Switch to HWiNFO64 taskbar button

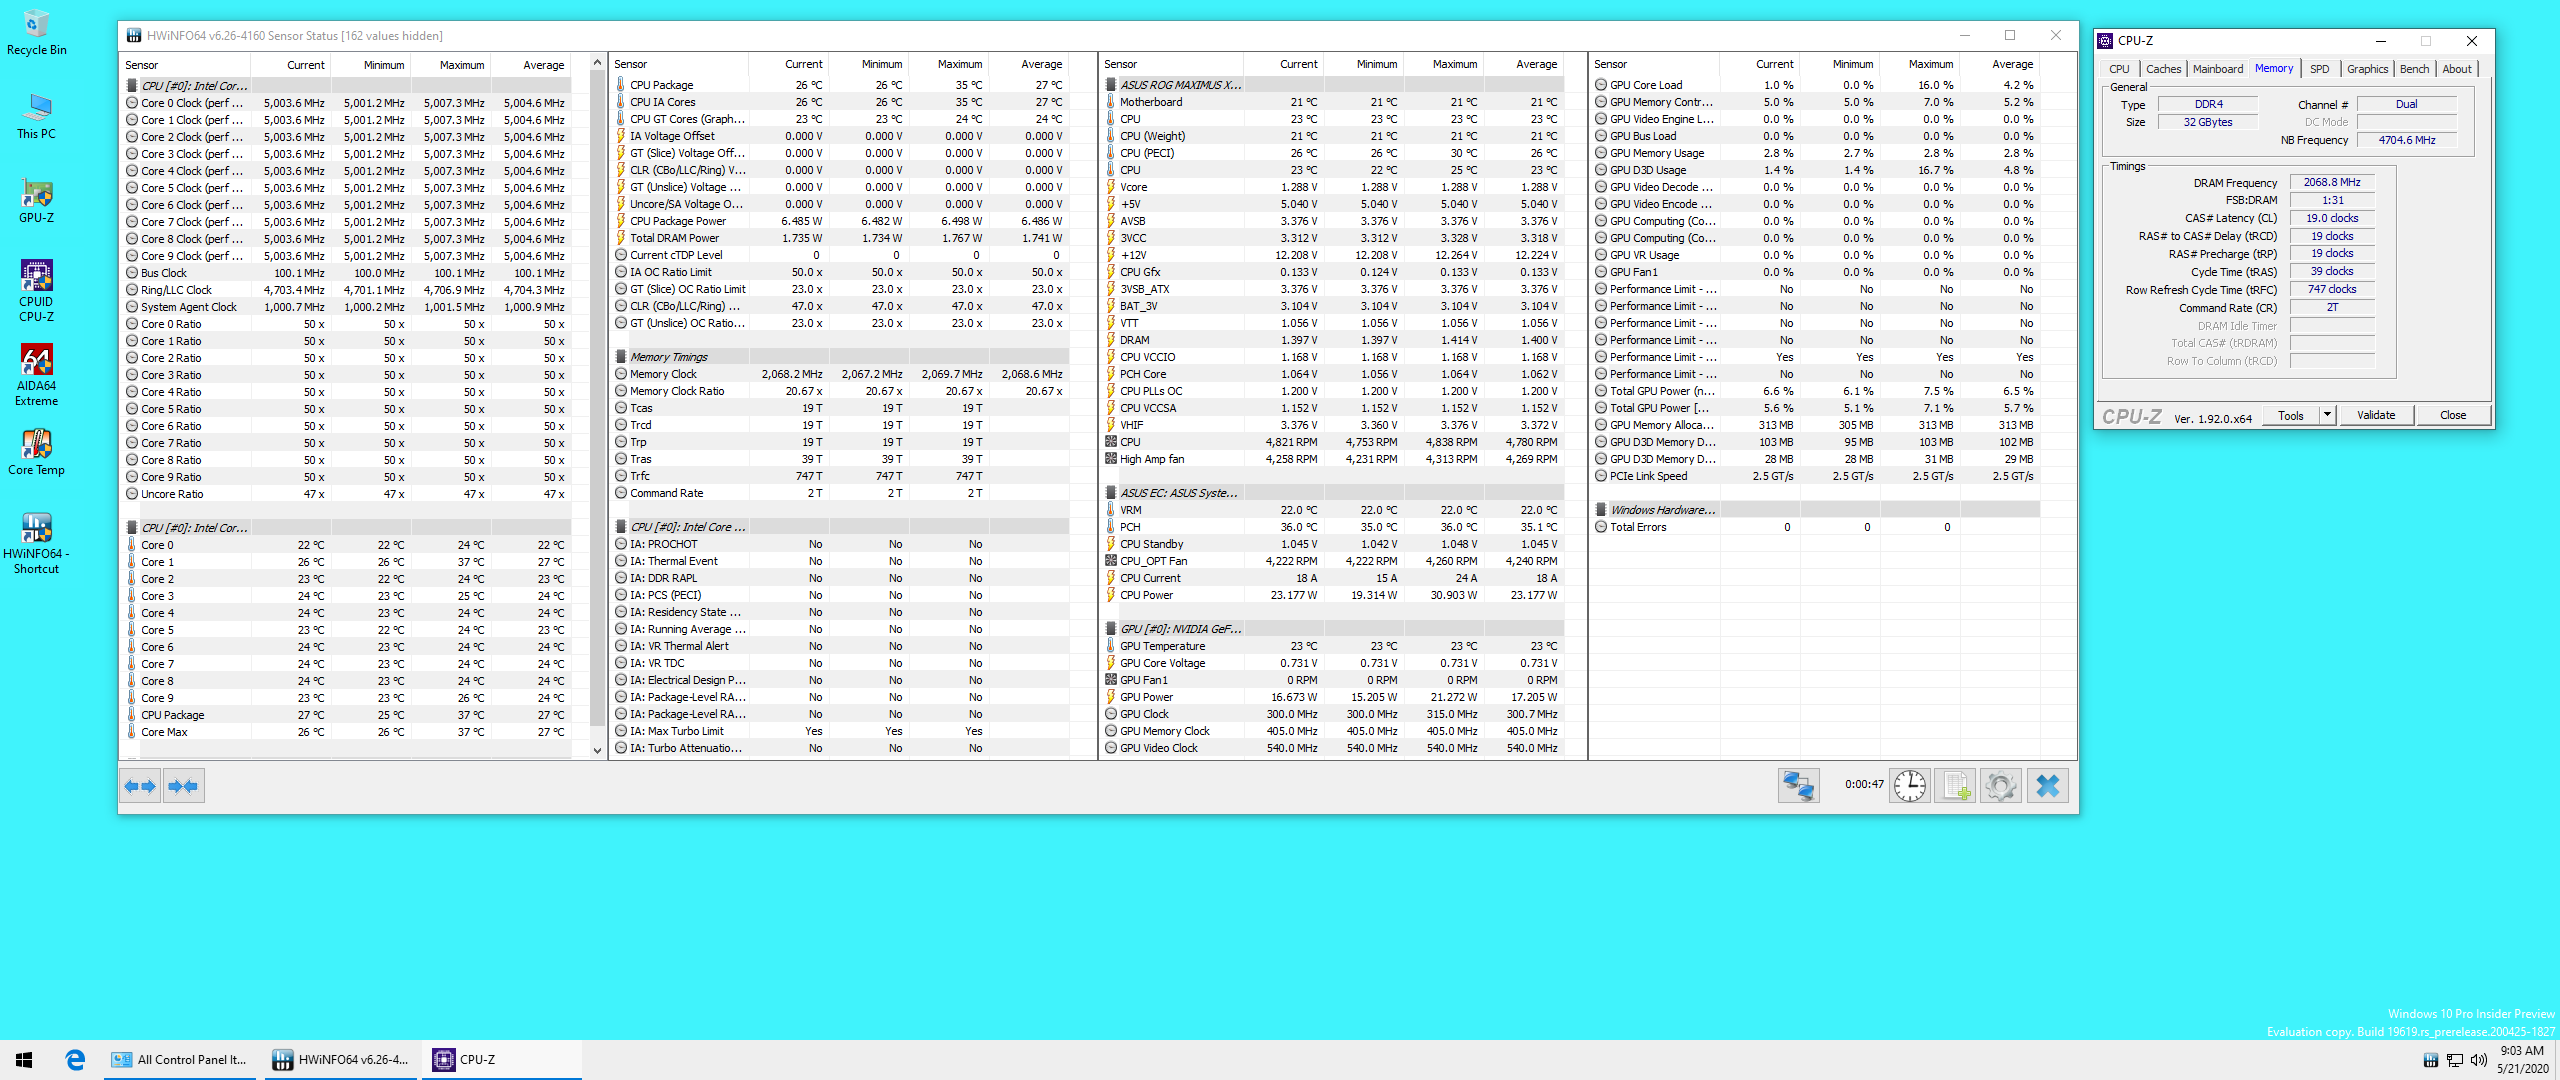click(x=343, y=1060)
